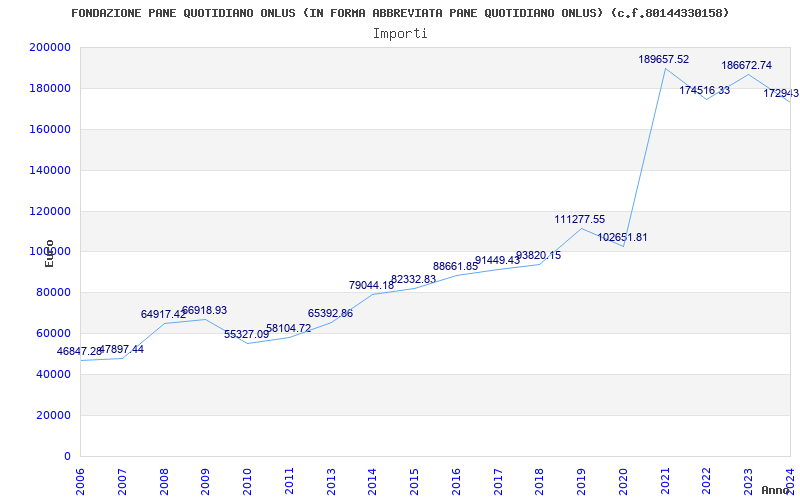Click the 2009 x-axis year label

206,482
